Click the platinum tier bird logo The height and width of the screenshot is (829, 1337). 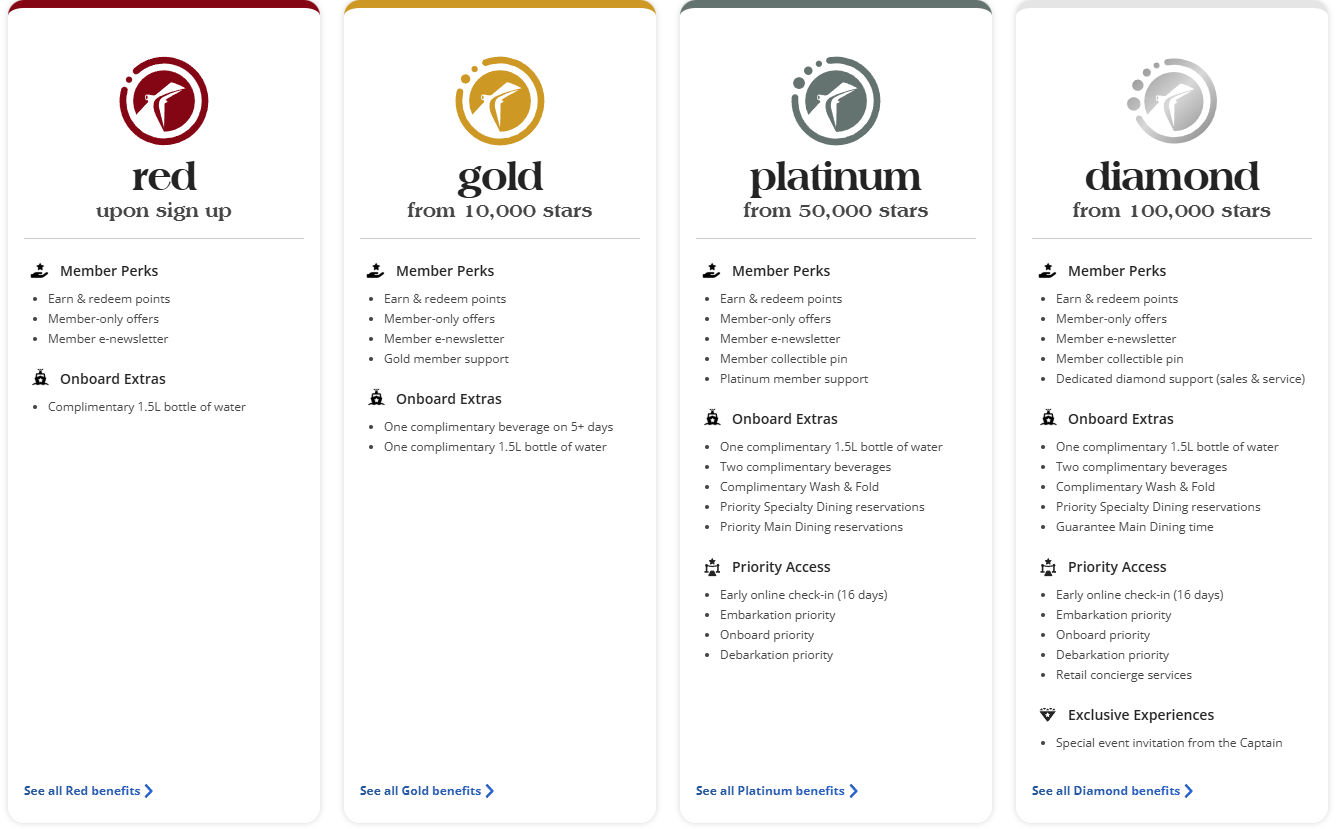(x=835, y=101)
